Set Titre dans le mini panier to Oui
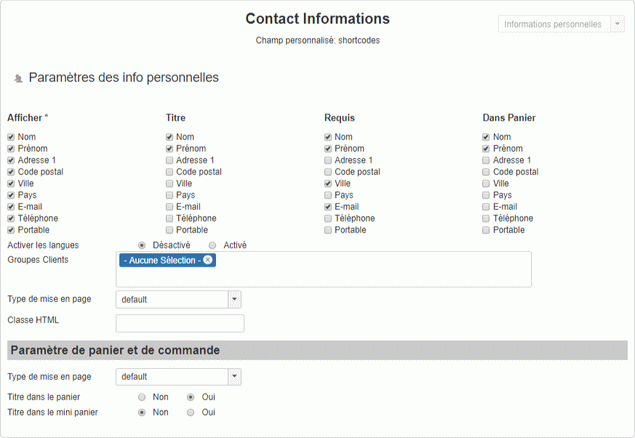Screen dimensions: 635x438 [x=190, y=411]
